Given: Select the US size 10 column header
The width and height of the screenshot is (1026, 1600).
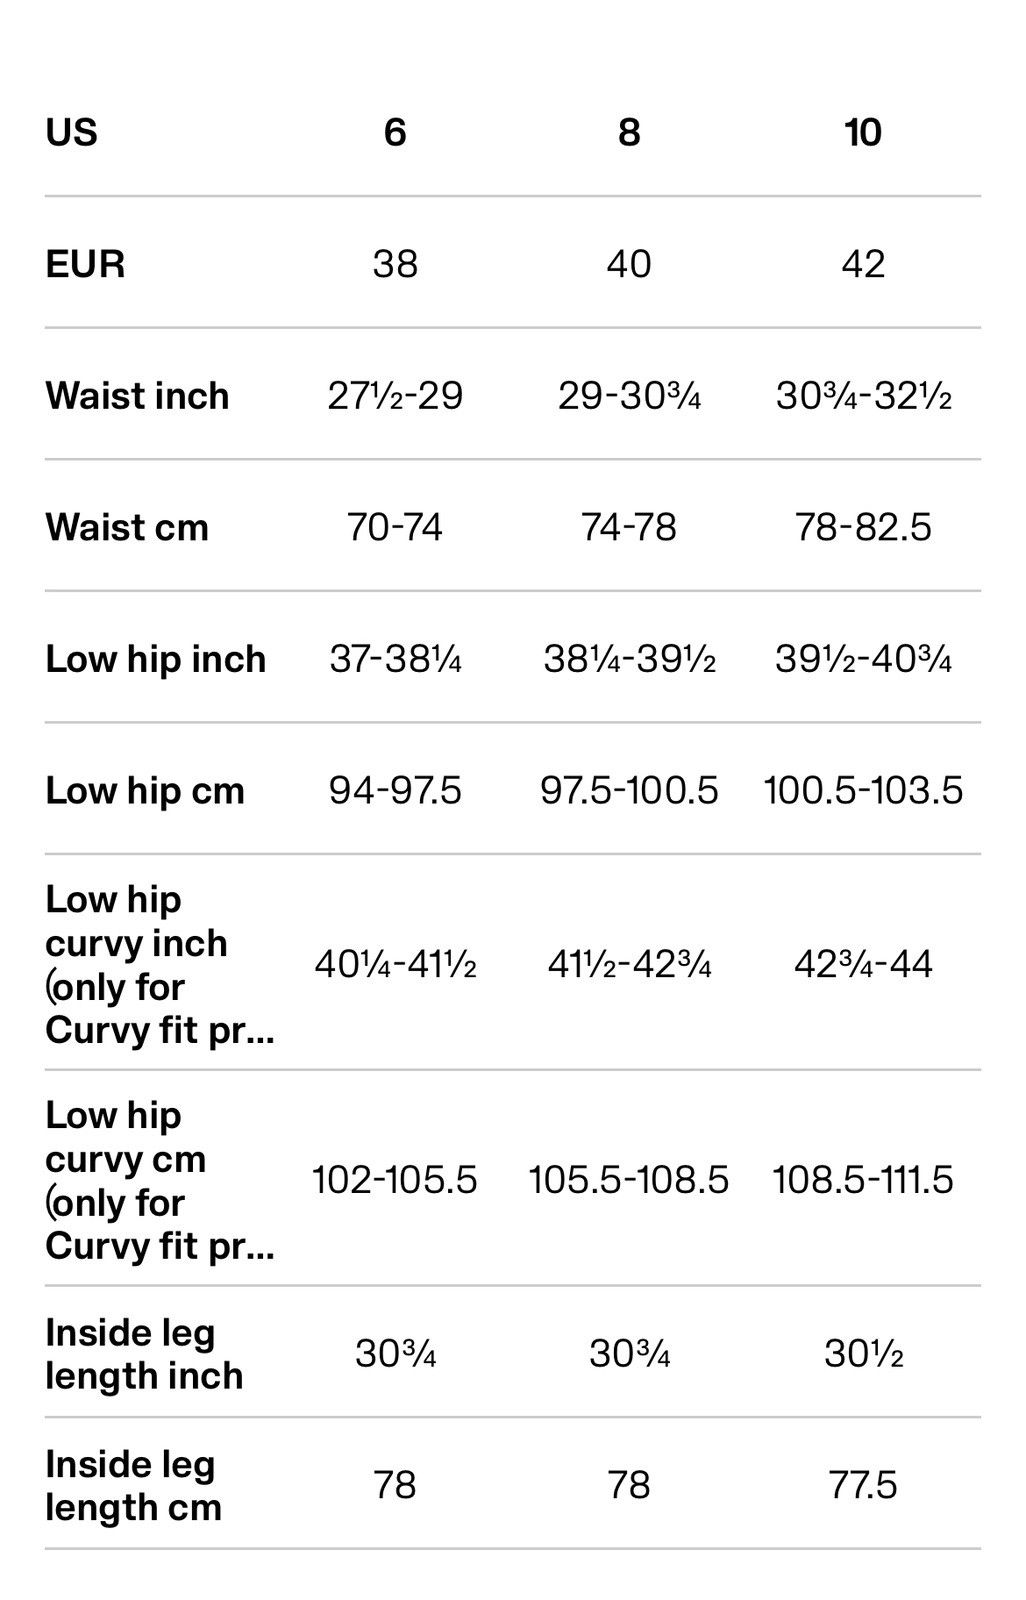Looking at the screenshot, I should (x=863, y=133).
